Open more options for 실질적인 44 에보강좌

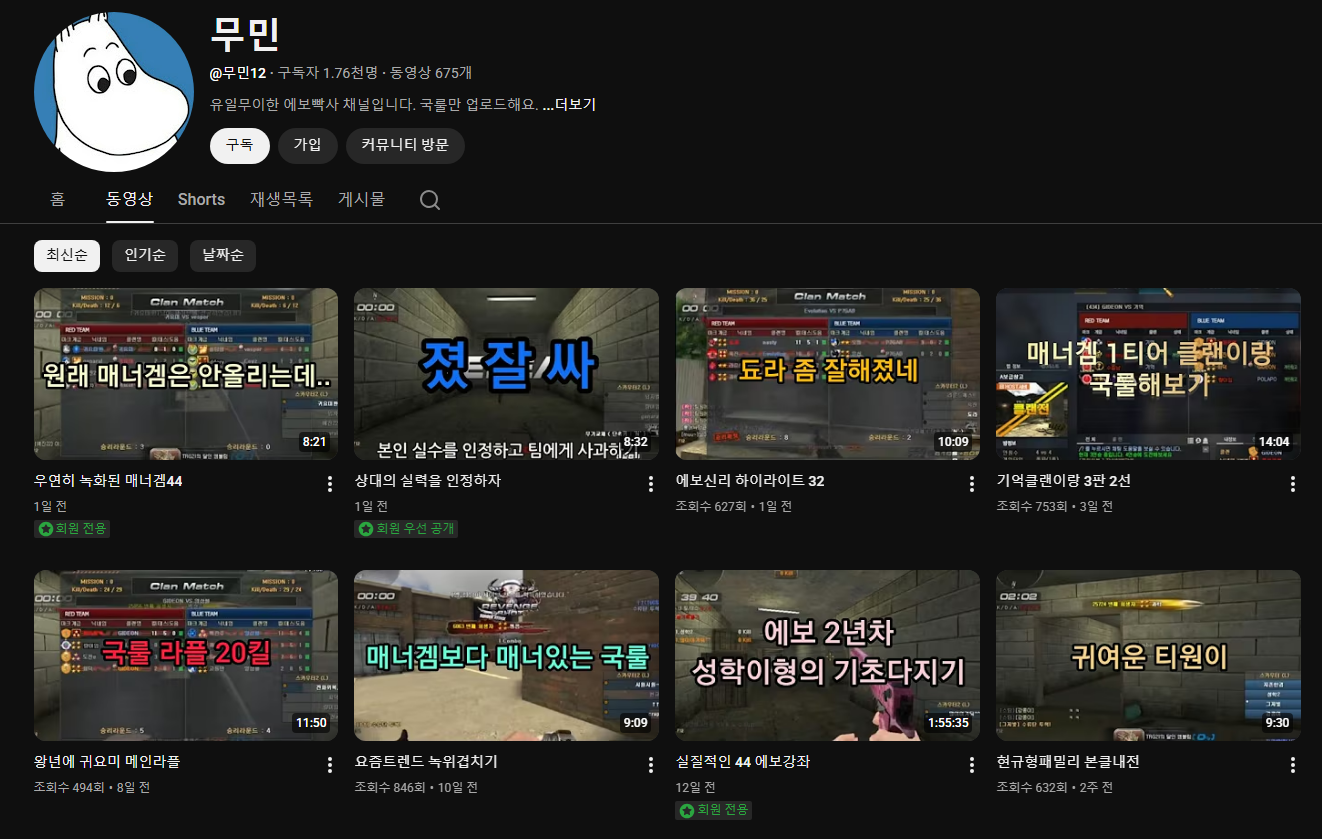[971, 765]
